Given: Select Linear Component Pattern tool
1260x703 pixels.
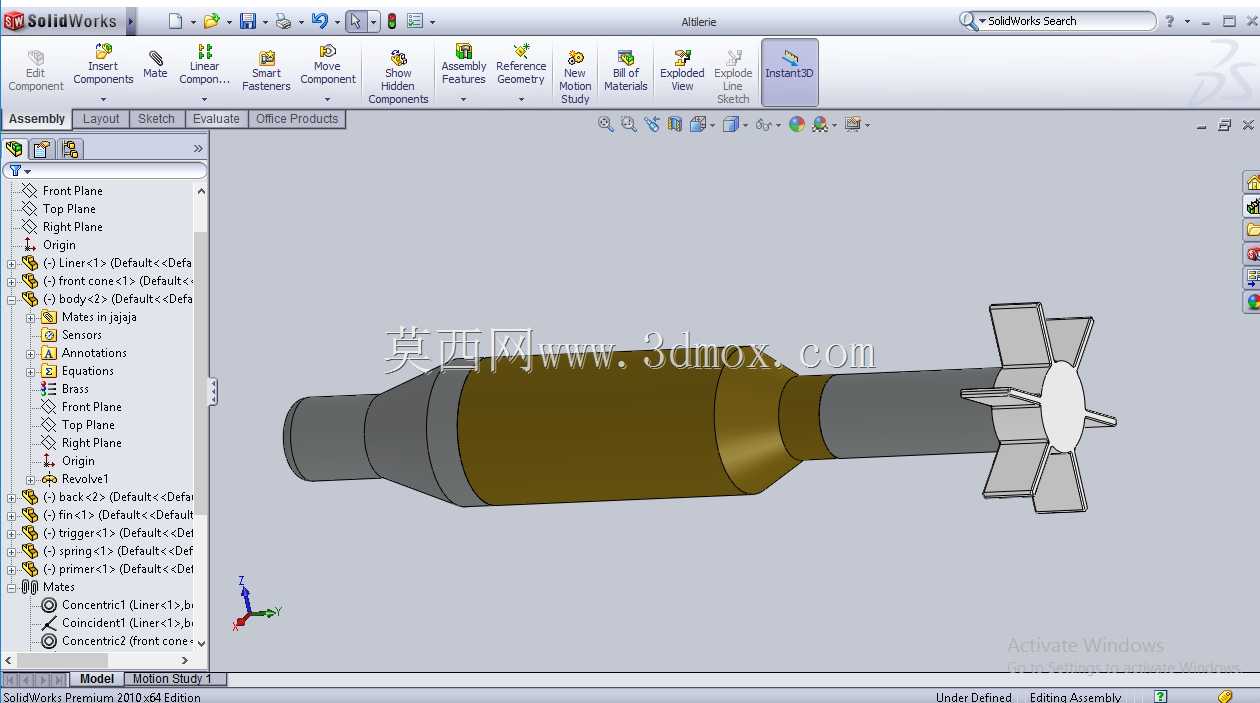Looking at the screenshot, I should coord(204,65).
